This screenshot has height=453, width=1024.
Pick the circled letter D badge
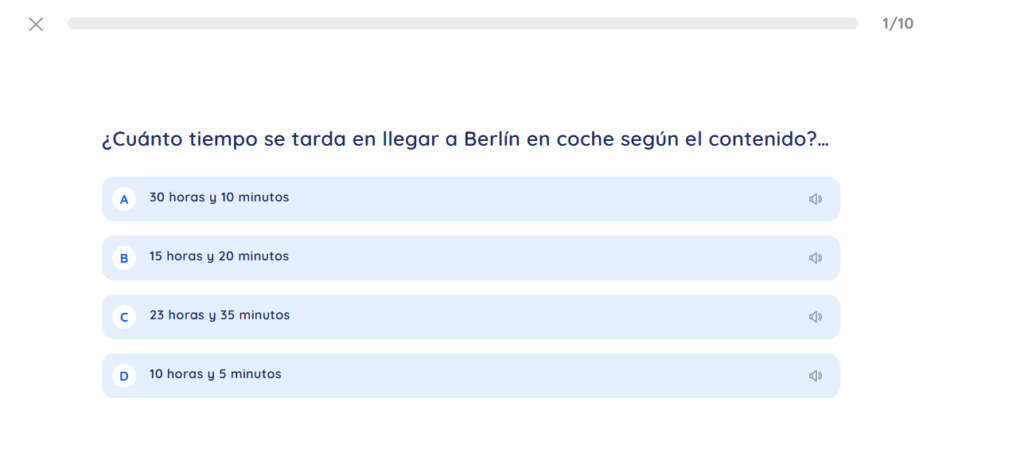coord(124,376)
